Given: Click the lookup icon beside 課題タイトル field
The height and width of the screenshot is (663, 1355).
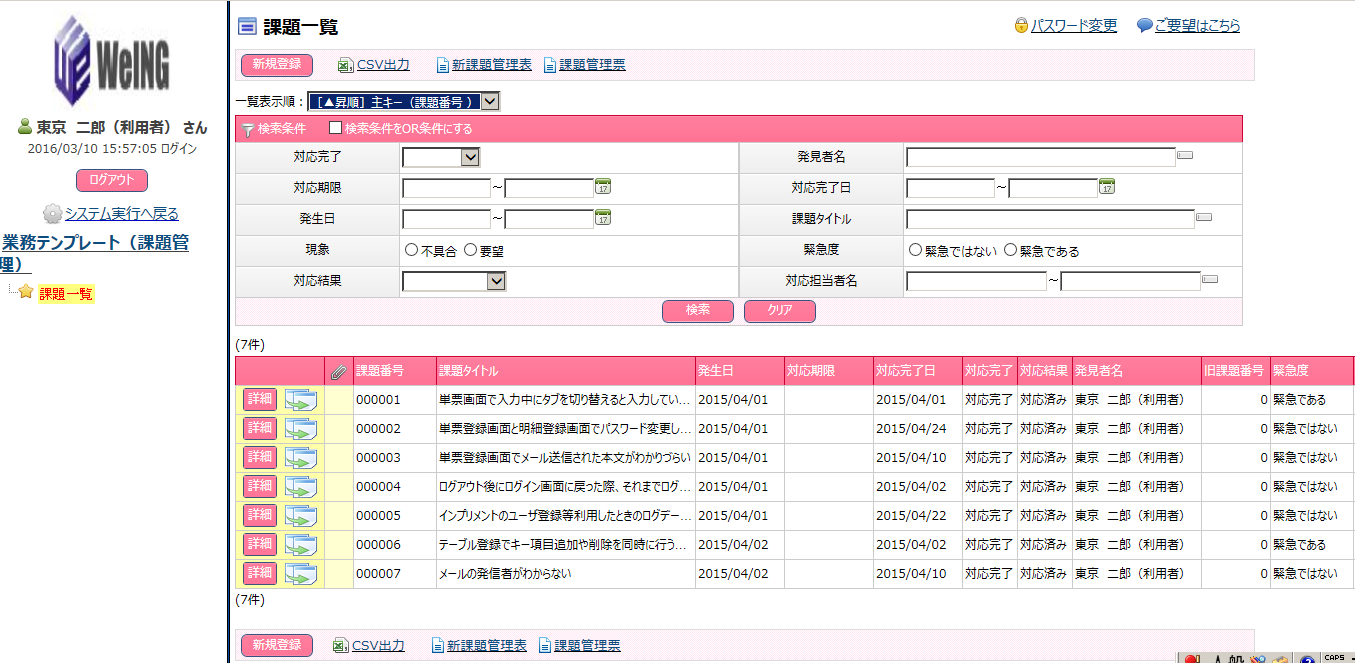Looking at the screenshot, I should coord(1204,218).
